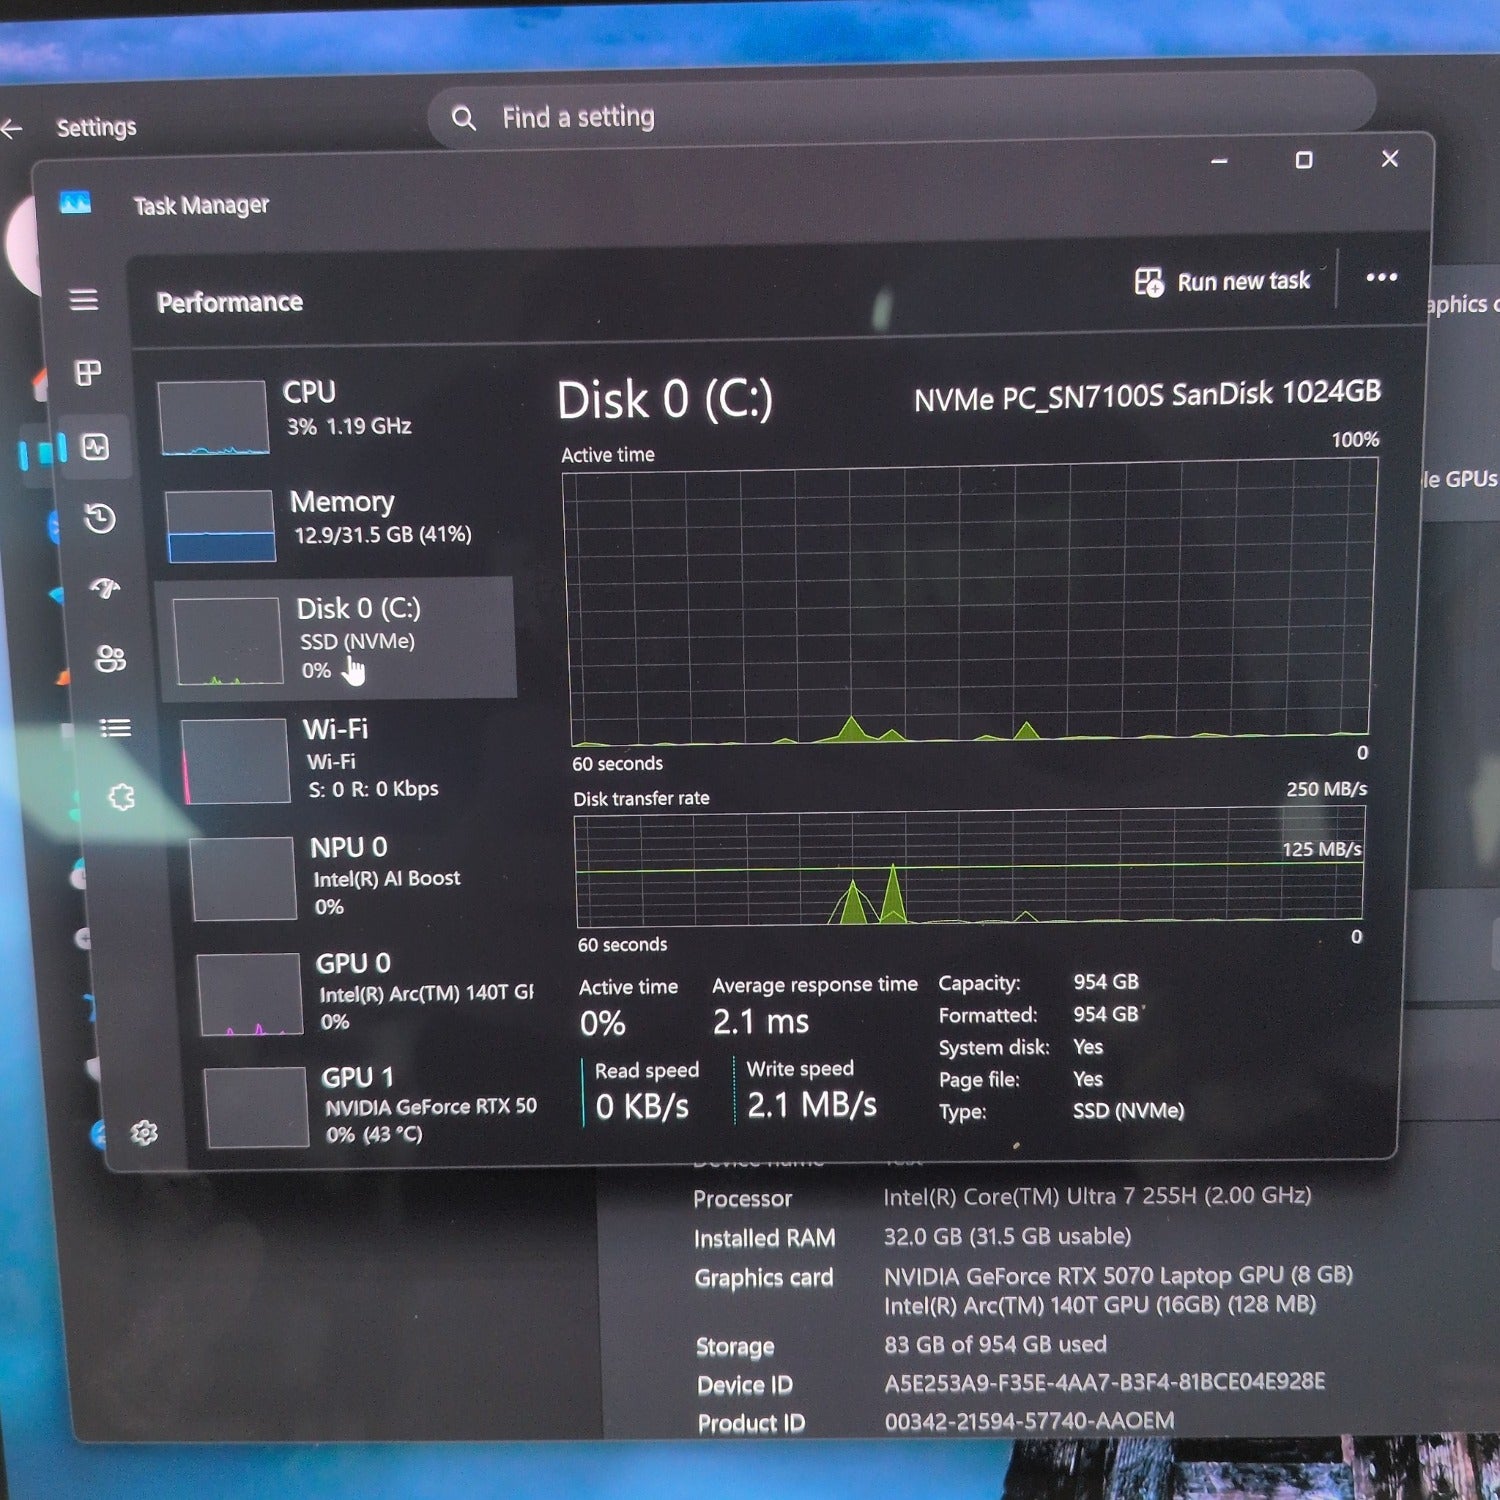Select GPU 1 NVIDIA GeForce entry
Viewport: 1500px width, 1500px height.
click(372, 1106)
